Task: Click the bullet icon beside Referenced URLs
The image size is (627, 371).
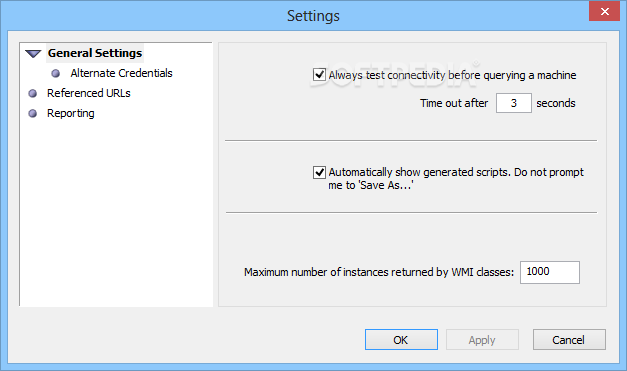Action: [32, 94]
